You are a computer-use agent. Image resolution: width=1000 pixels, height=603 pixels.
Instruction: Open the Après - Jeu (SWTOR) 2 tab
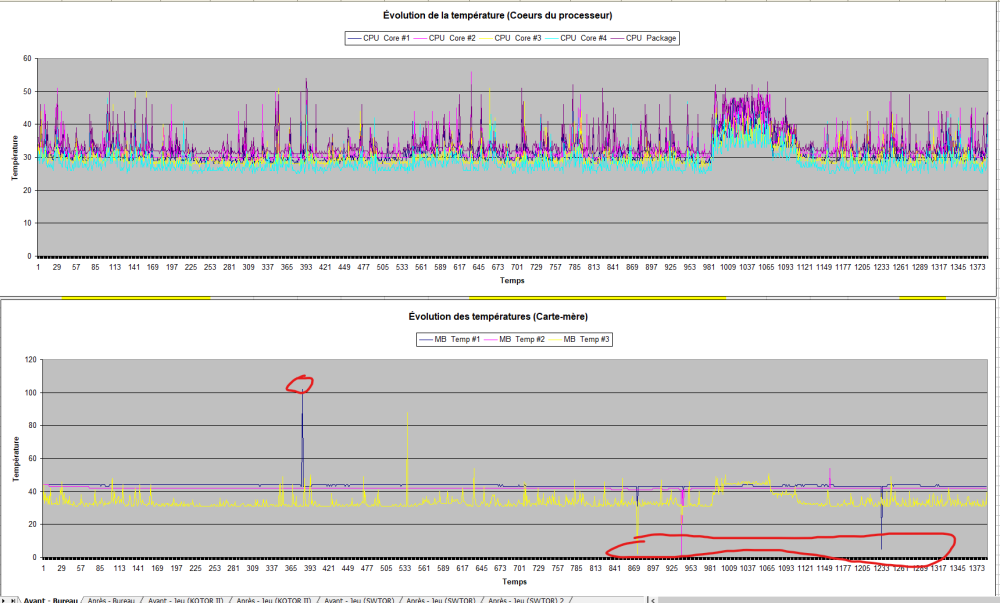526,600
